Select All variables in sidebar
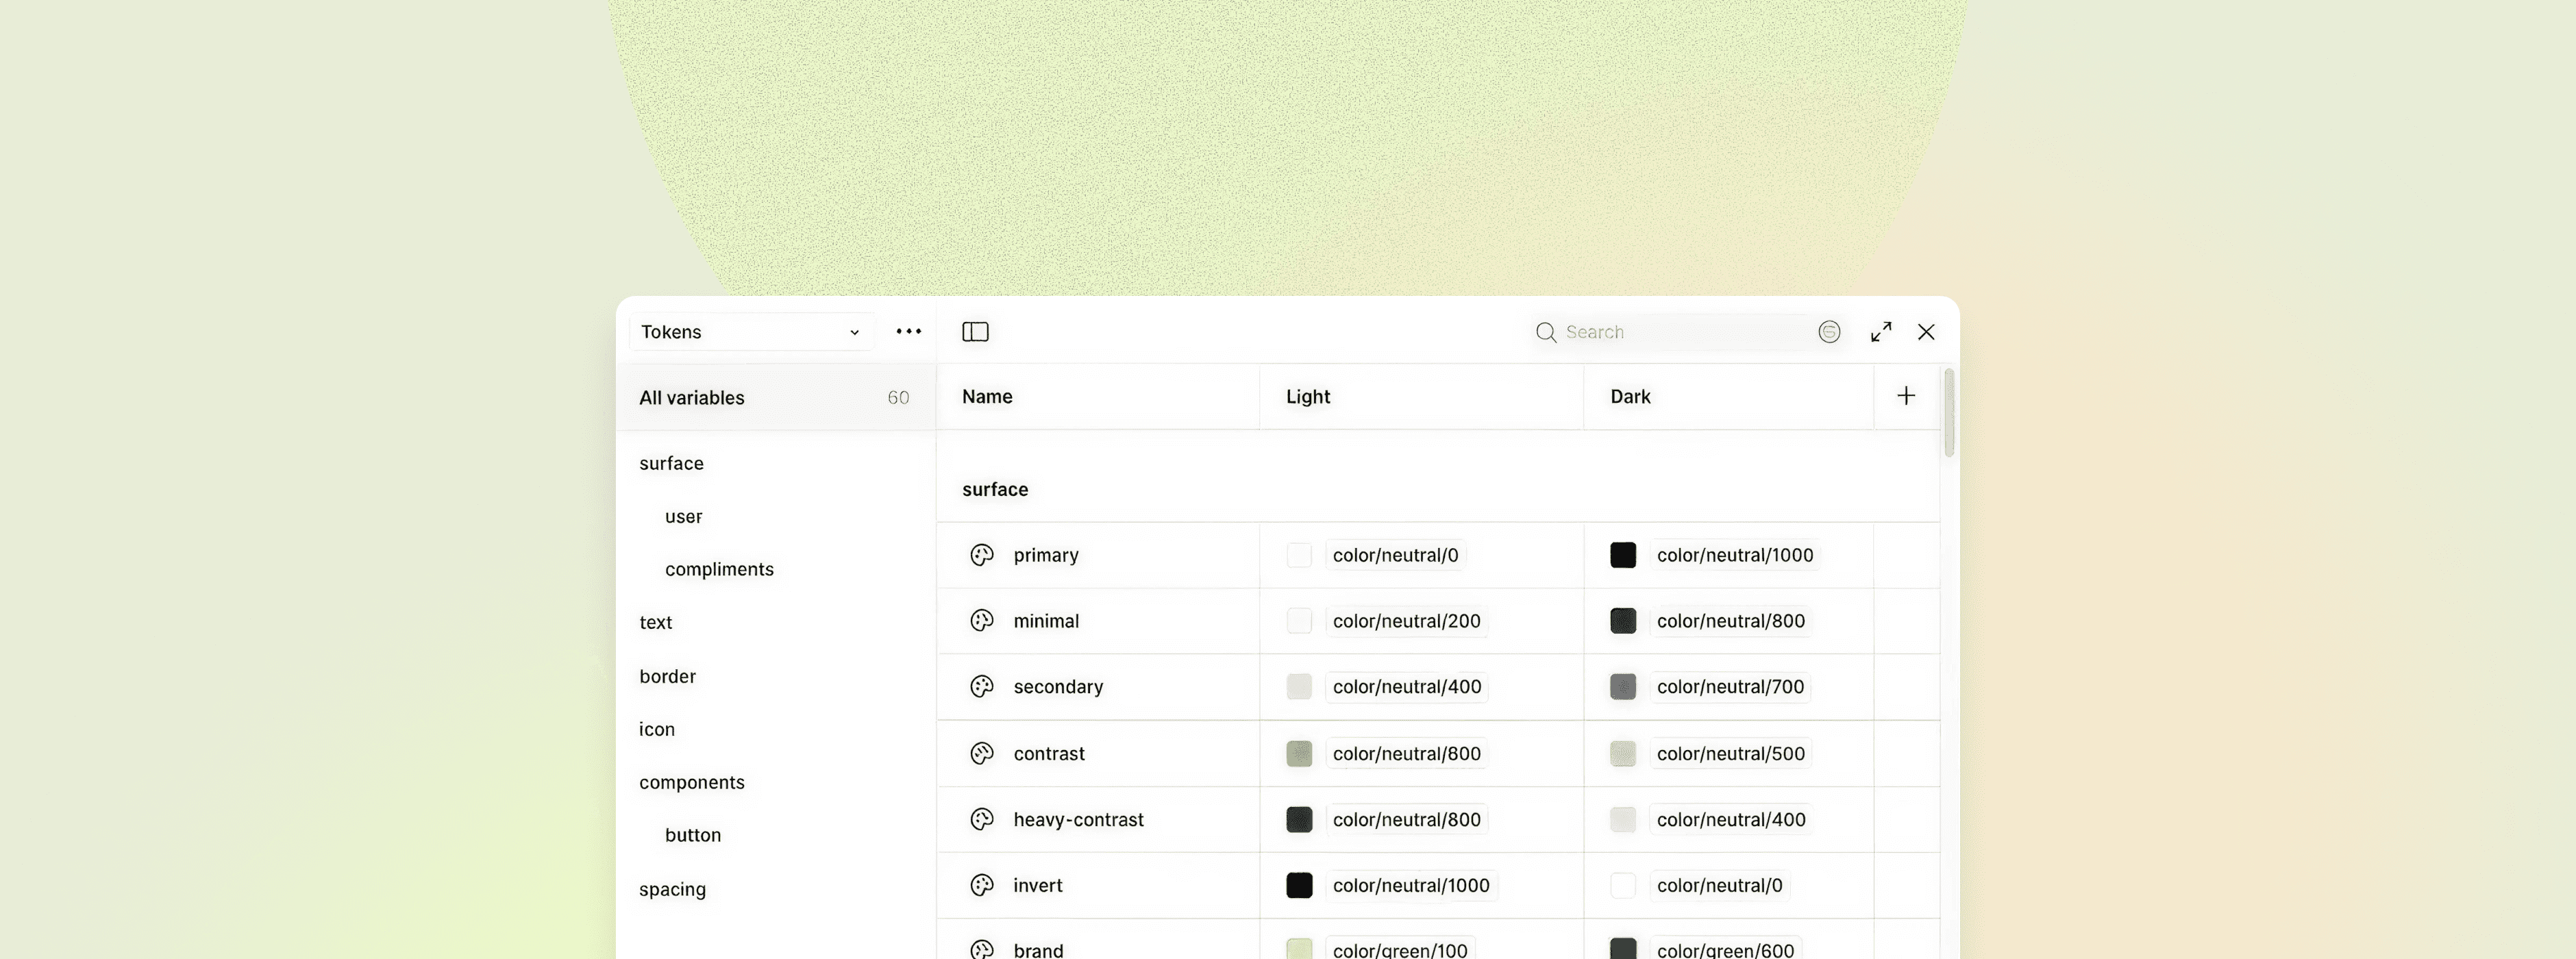 tap(691, 398)
